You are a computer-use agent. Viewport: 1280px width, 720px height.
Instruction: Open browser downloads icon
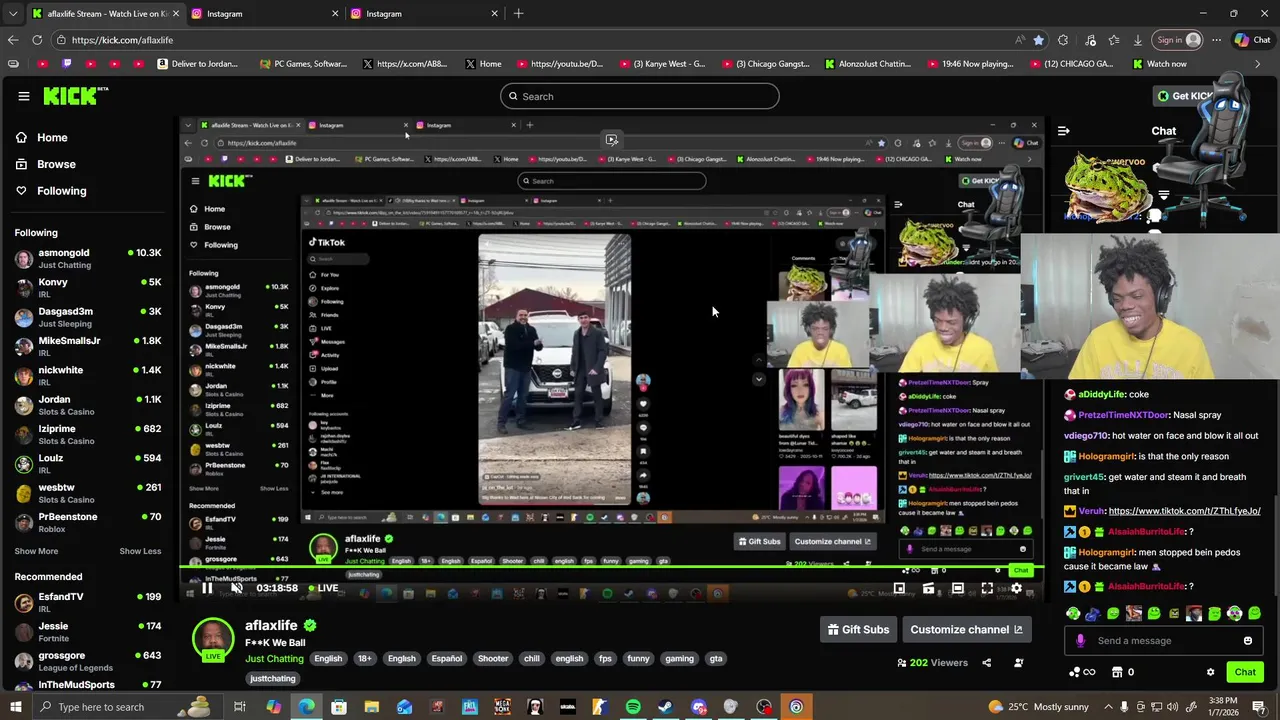pyautogui.click(x=1138, y=40)
